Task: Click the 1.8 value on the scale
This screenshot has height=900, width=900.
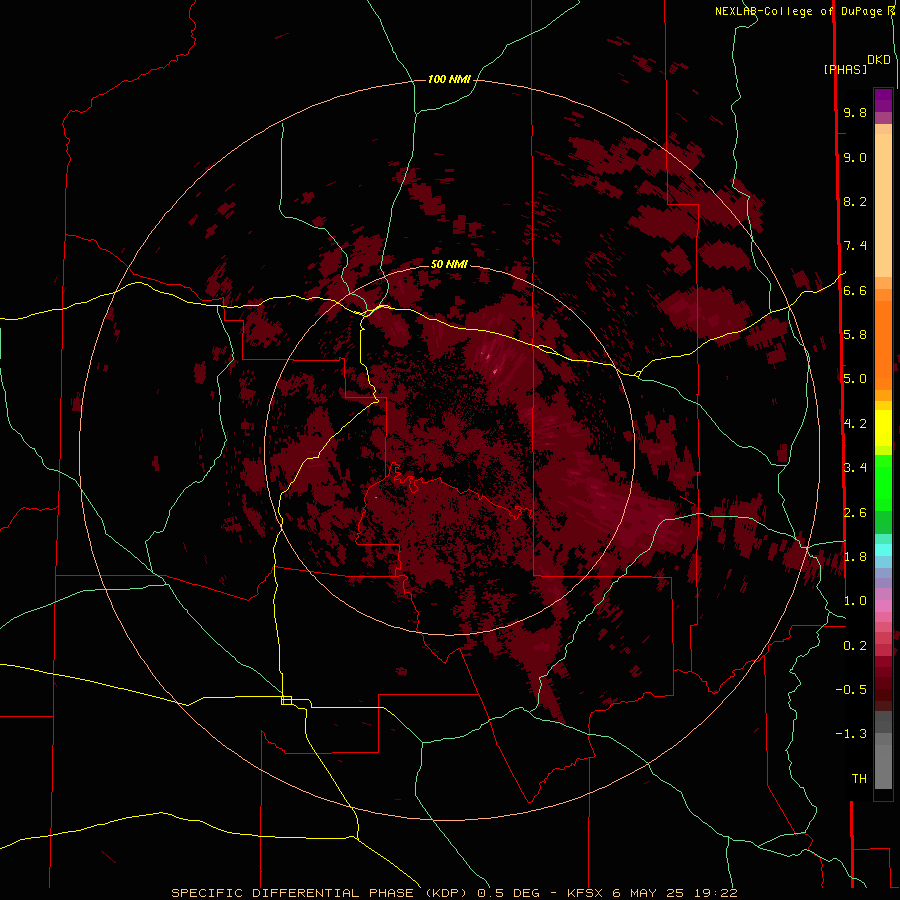Action: point(855,557)
